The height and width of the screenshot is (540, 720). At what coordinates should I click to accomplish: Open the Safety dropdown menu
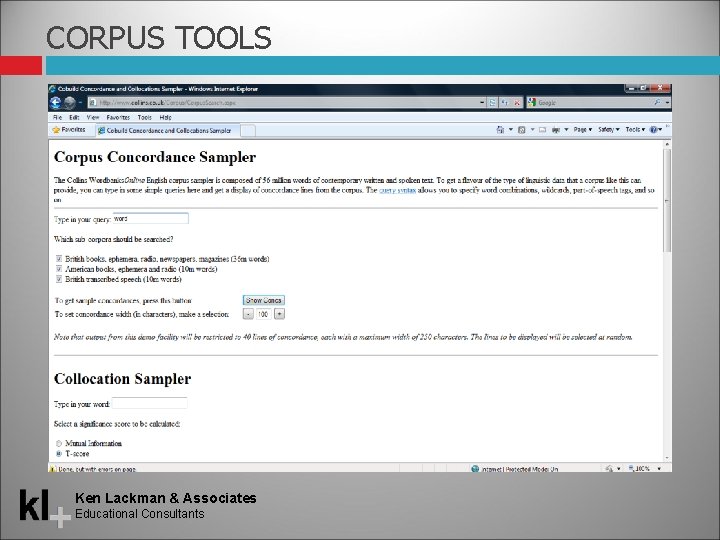[x=608, y=130]
